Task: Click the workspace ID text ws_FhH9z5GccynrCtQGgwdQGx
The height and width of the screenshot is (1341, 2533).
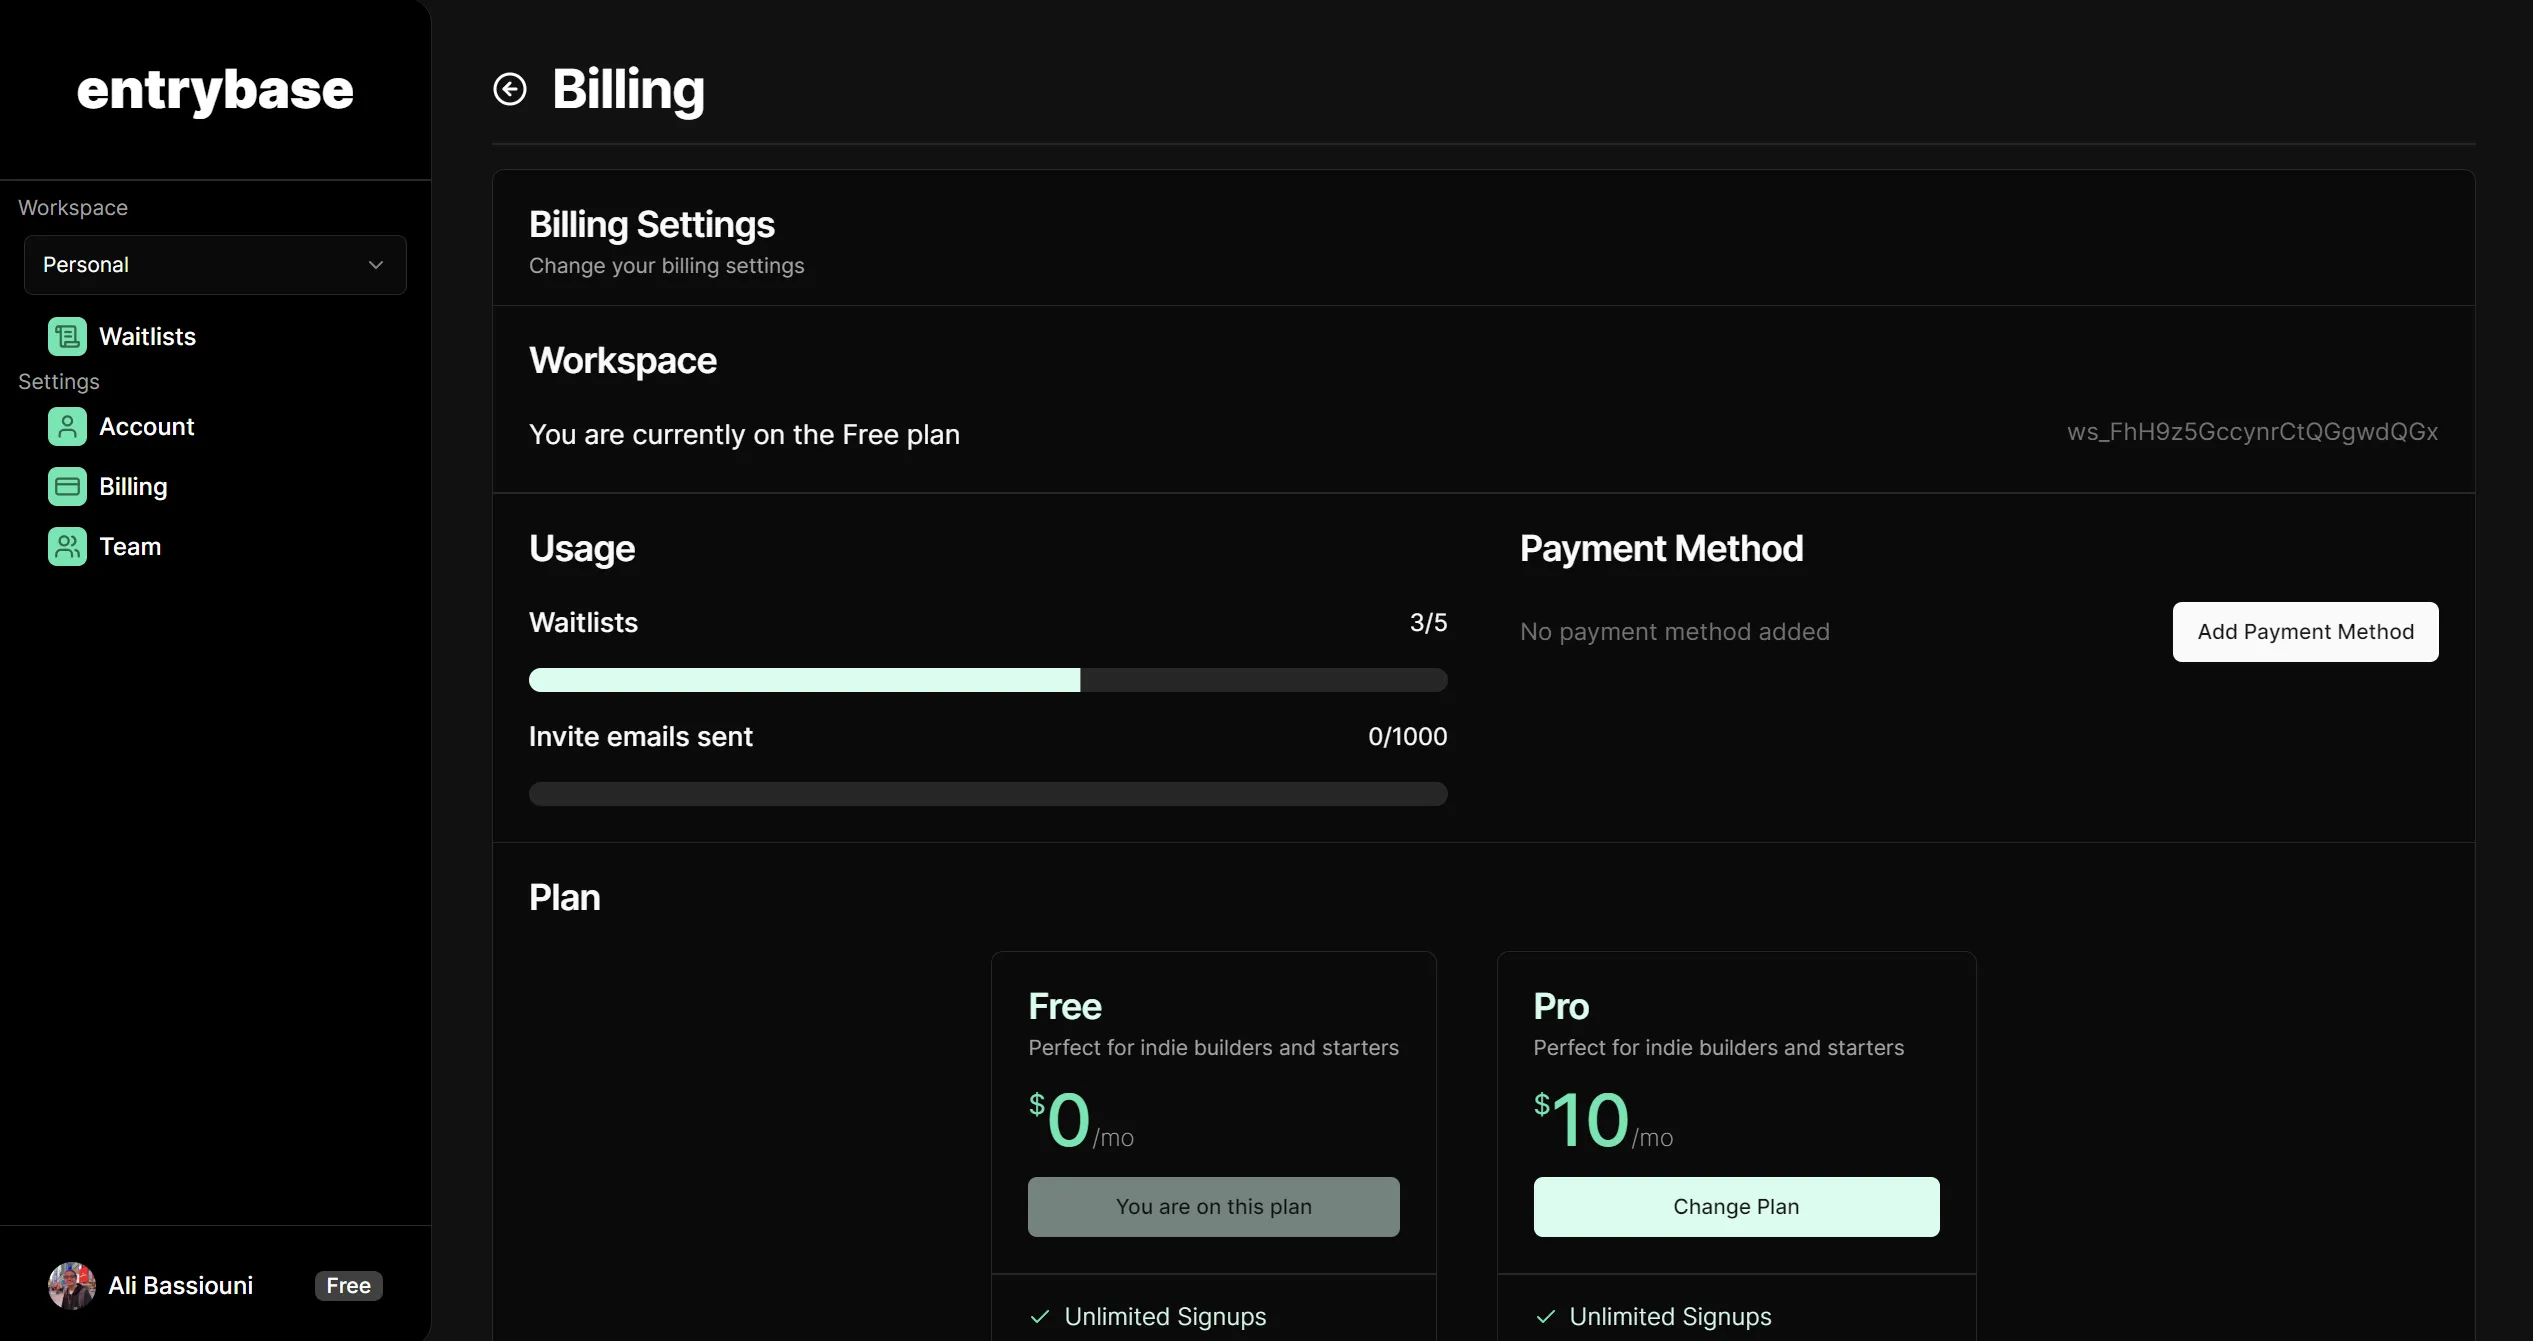Action: tap(2252, 432)
